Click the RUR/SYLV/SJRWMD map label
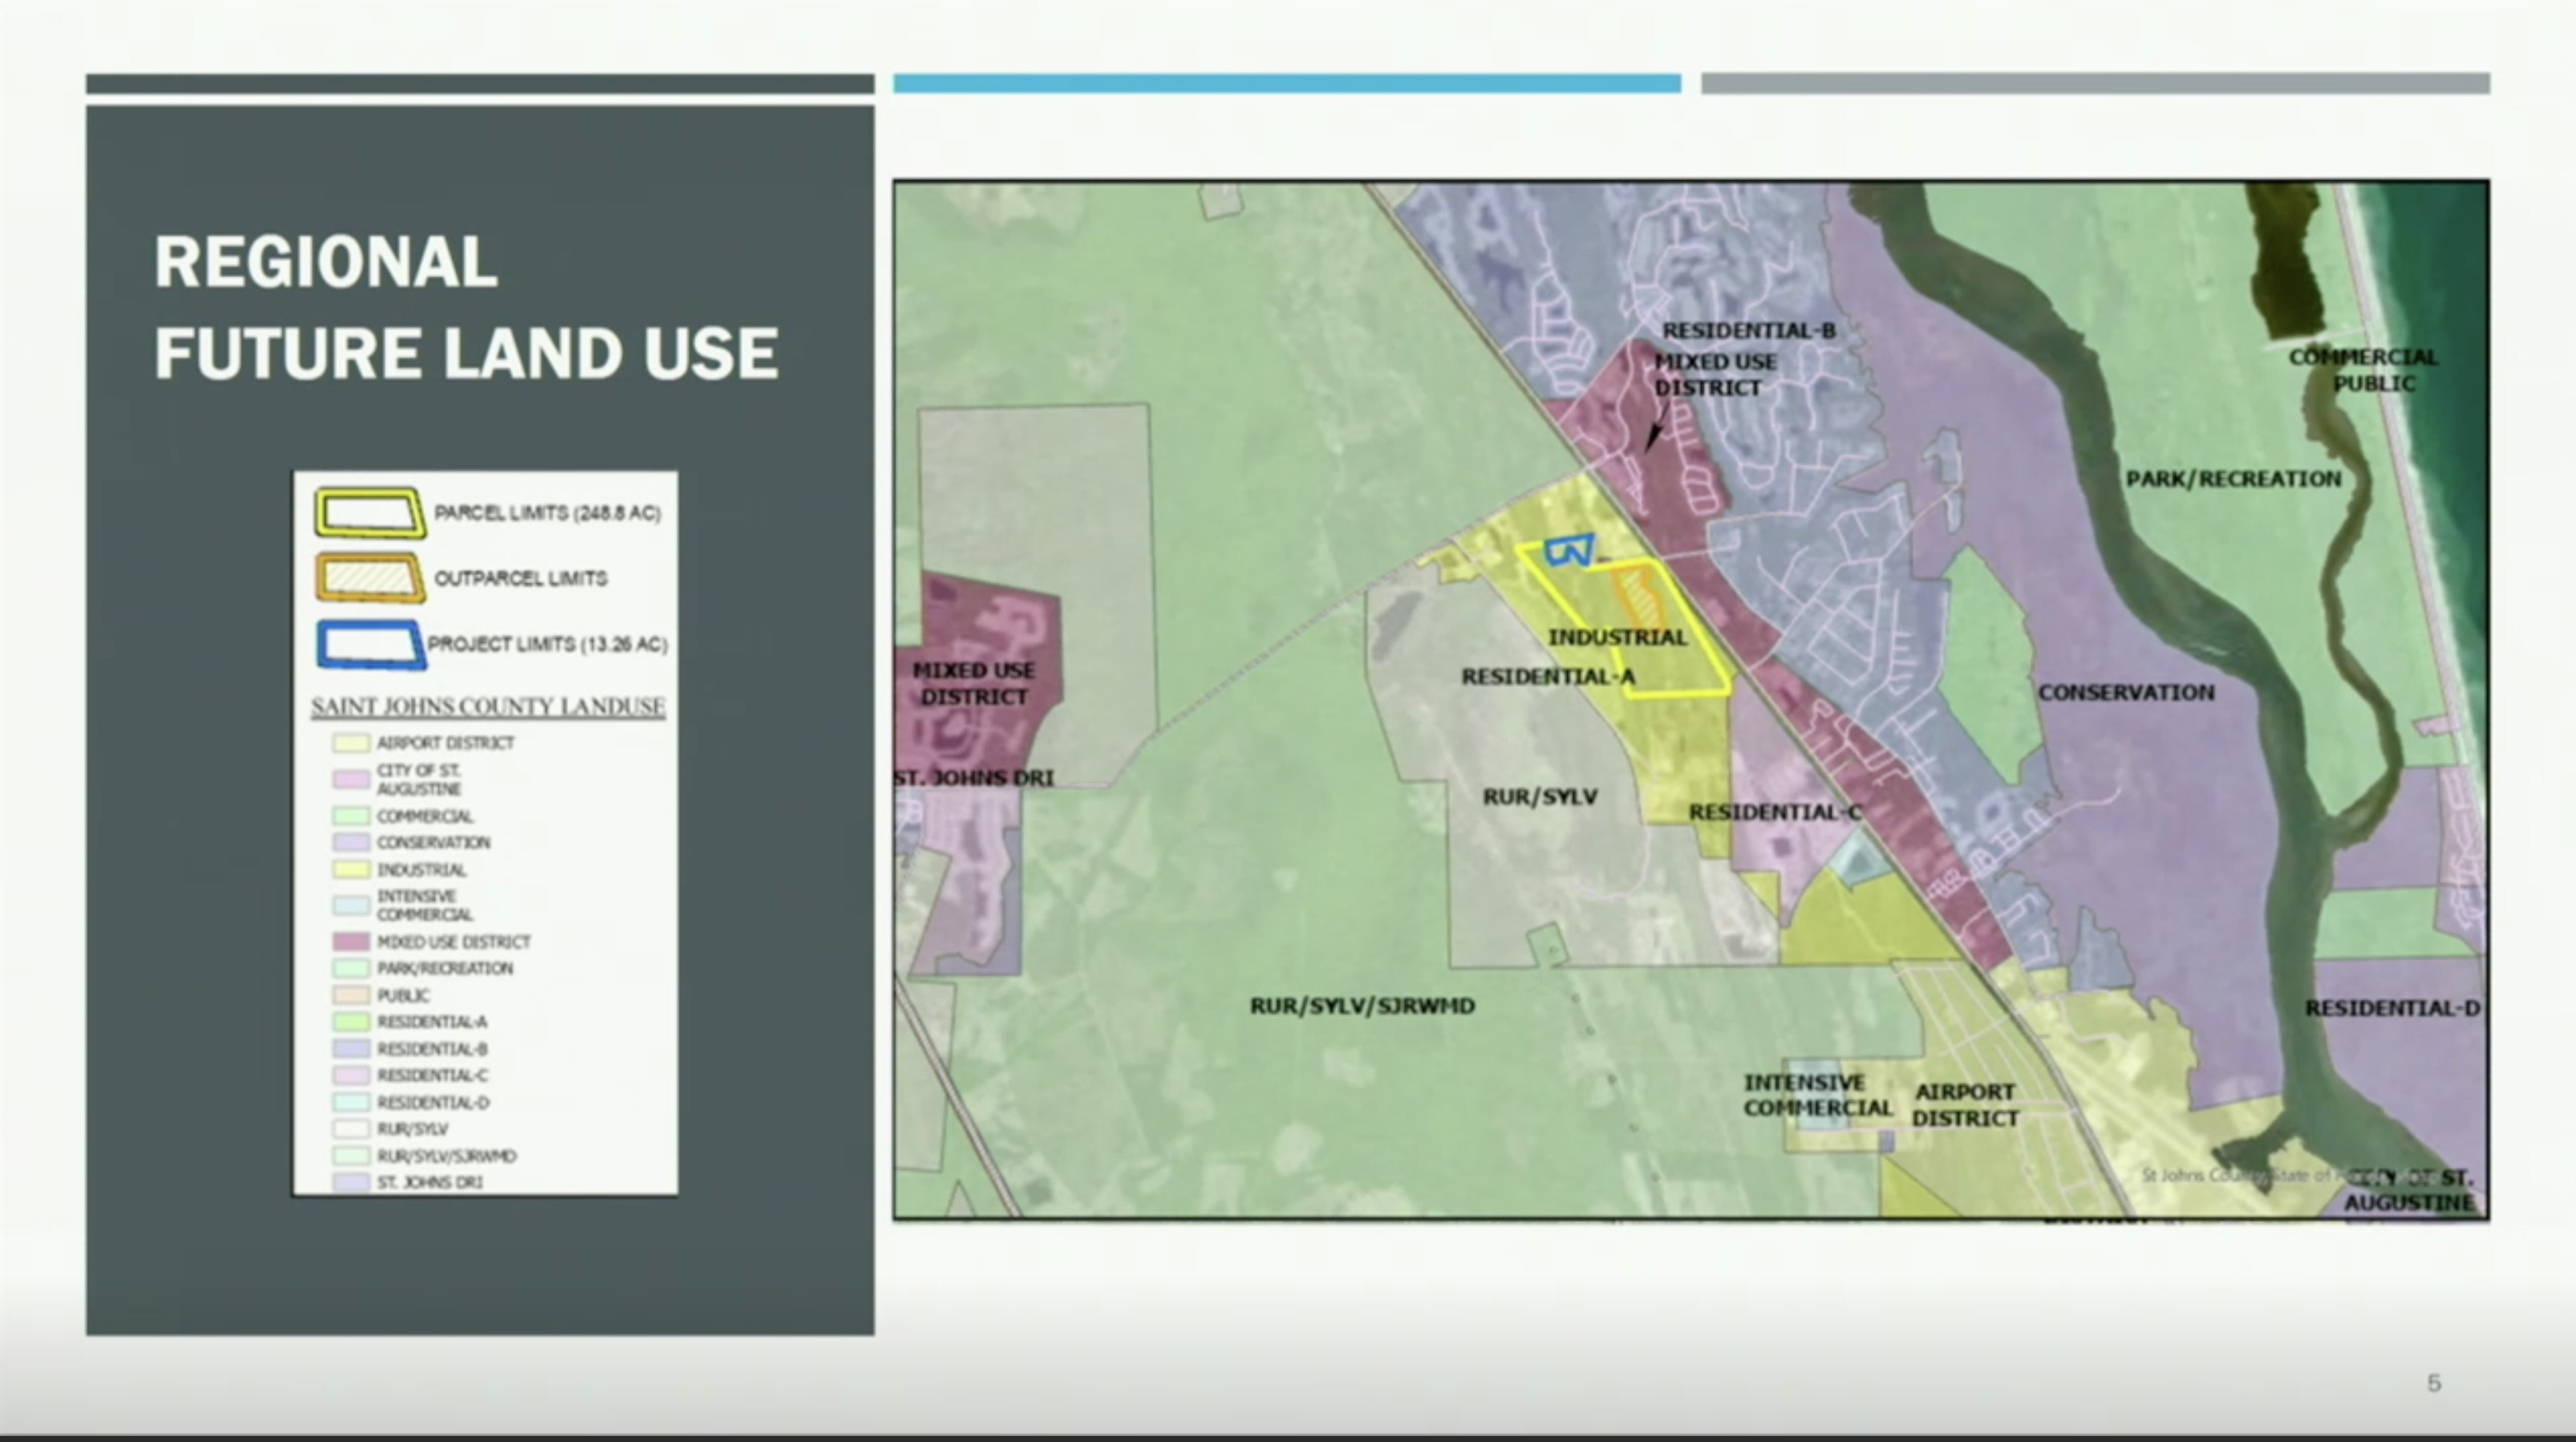Screen dimensions: 2576x1442 pyautogui.click(x=1362, y=1006)
